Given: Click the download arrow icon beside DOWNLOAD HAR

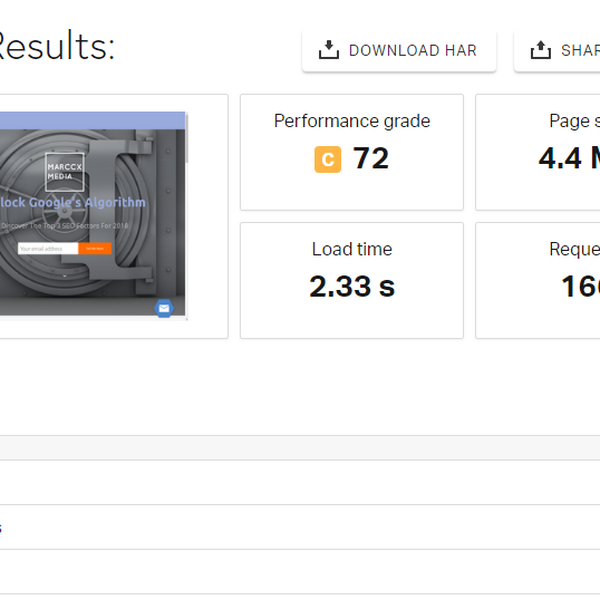Looking at the screenshot, I should point(329,50).
